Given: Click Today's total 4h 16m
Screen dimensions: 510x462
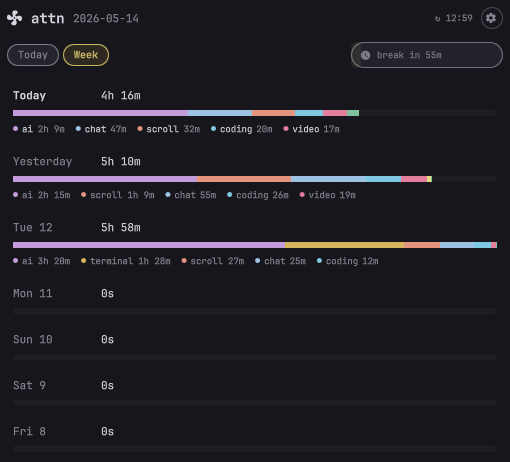Looking at the screenshot, I should pos(121,96).
